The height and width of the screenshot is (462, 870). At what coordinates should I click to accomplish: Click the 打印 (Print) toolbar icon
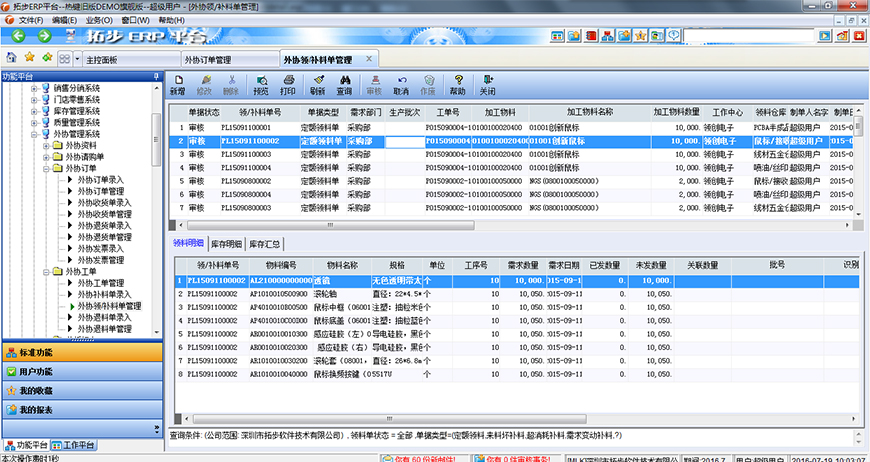[x=288, y=85]
